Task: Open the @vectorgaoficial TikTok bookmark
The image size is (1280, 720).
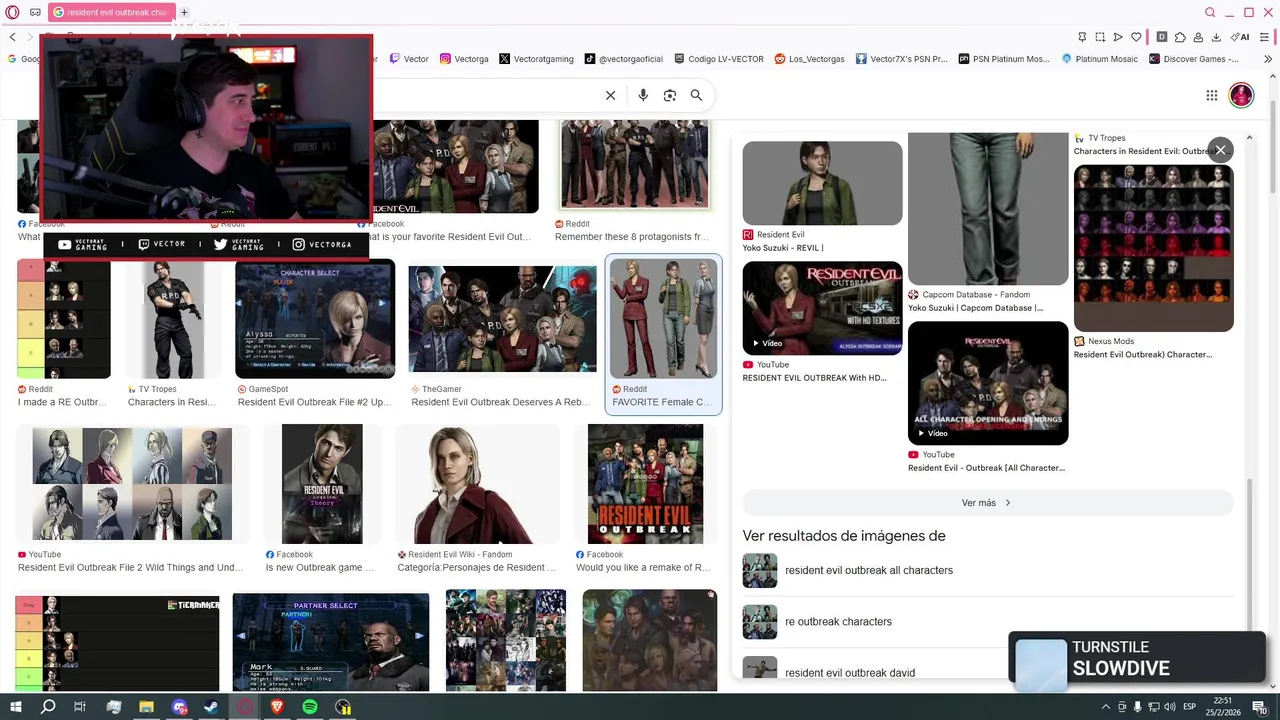Action: [x=624, y=59]
